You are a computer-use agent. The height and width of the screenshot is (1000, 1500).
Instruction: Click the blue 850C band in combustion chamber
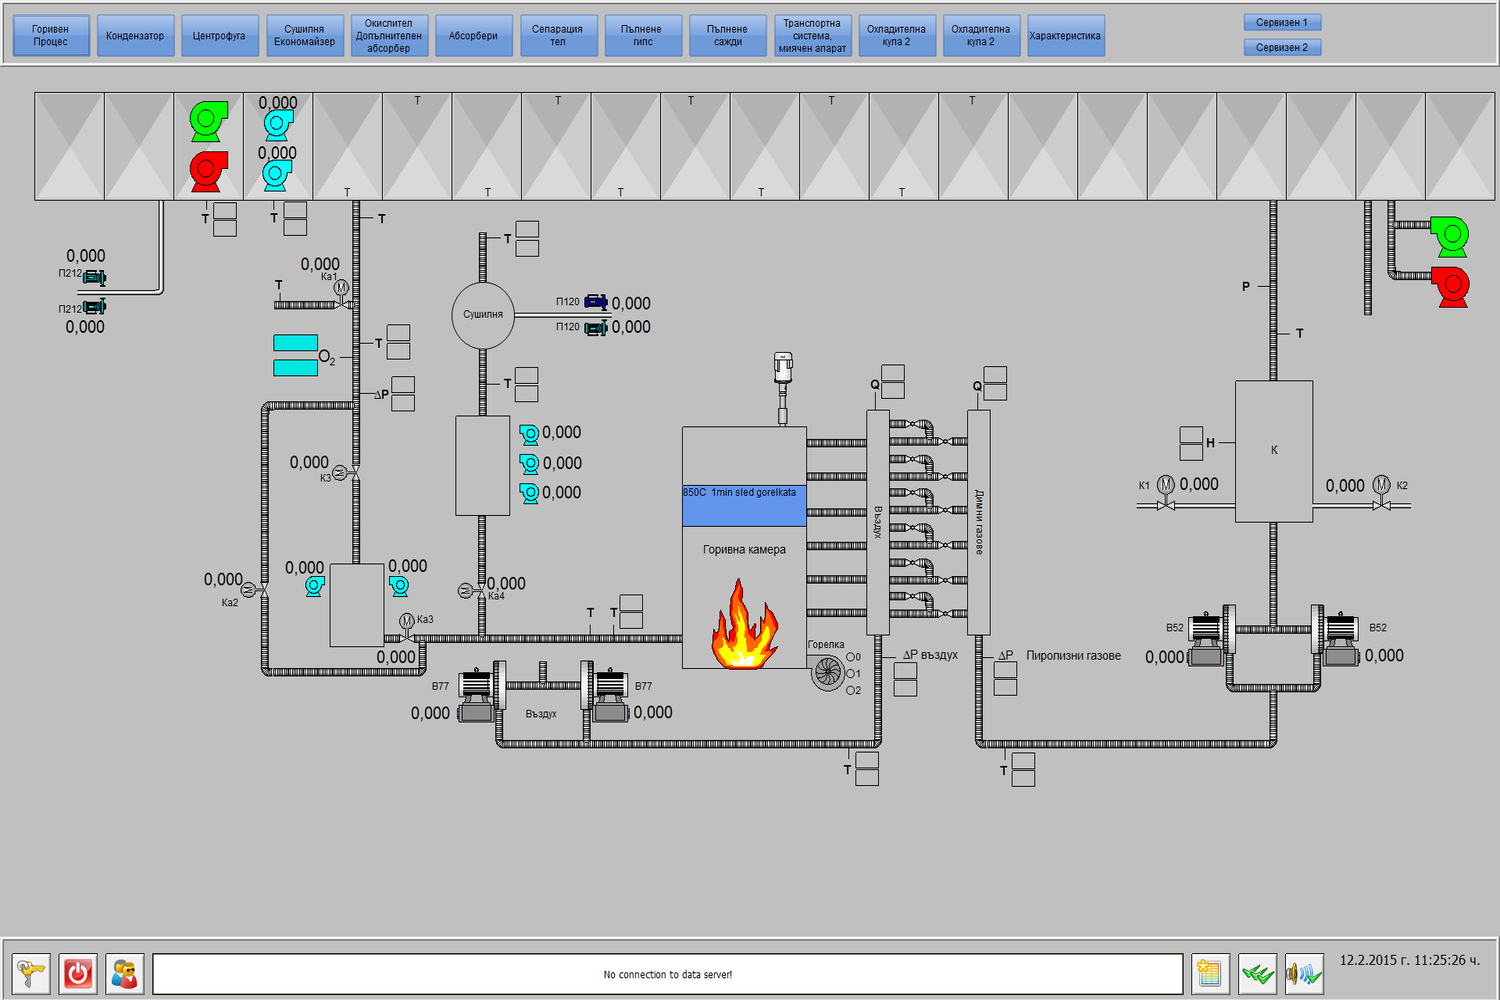(x=744, y=506)
